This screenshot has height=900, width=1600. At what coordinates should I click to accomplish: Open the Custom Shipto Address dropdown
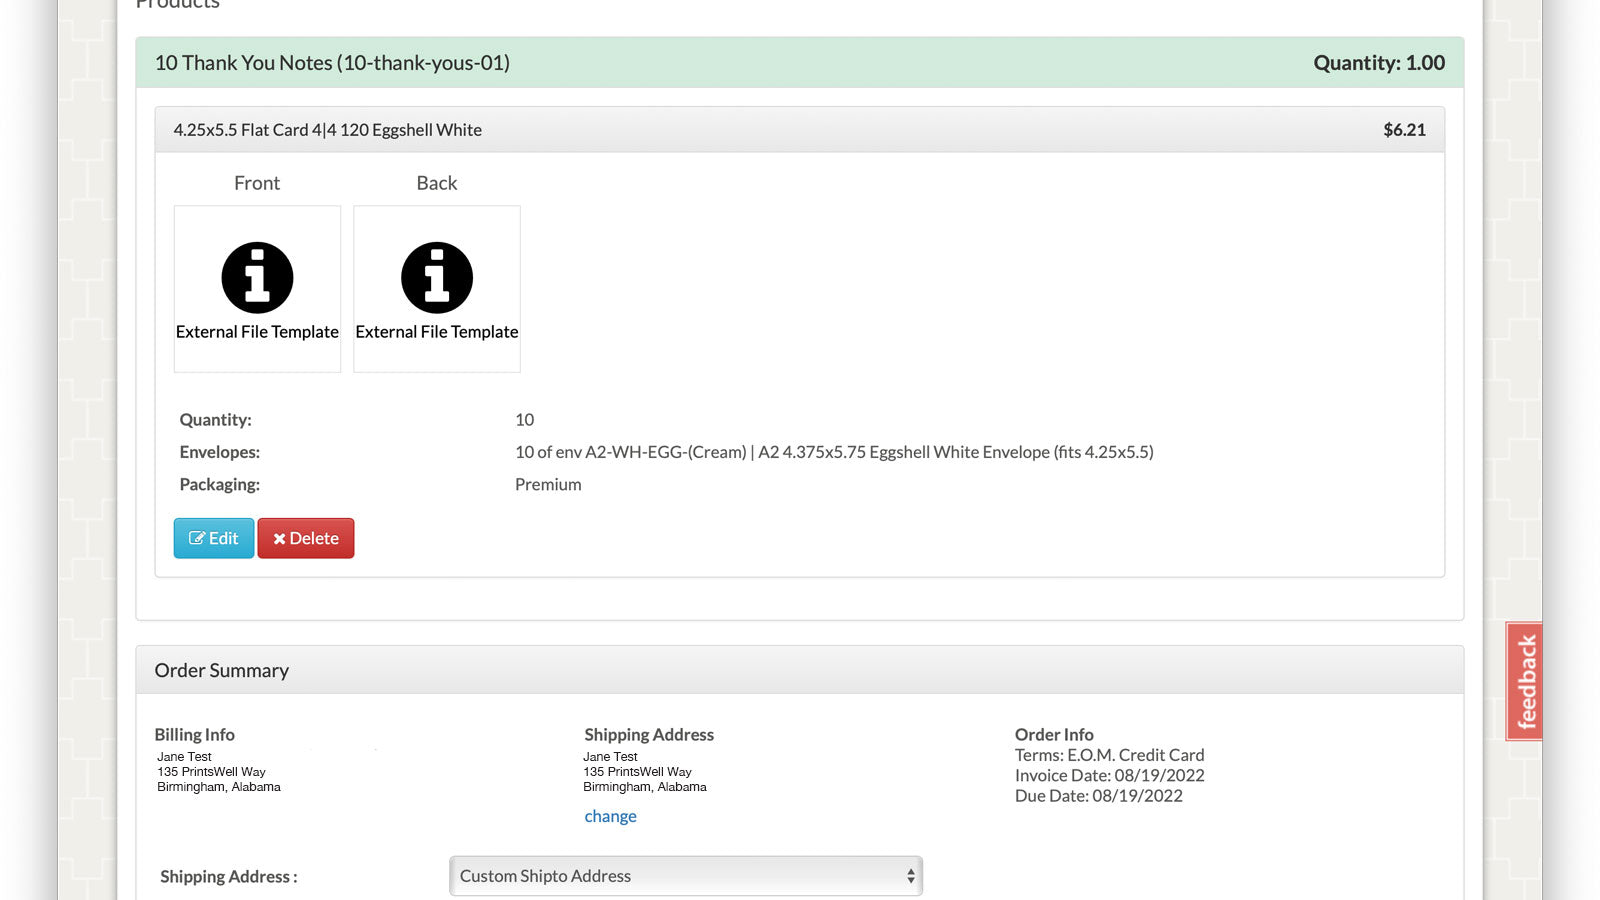[x=686, y=876]
